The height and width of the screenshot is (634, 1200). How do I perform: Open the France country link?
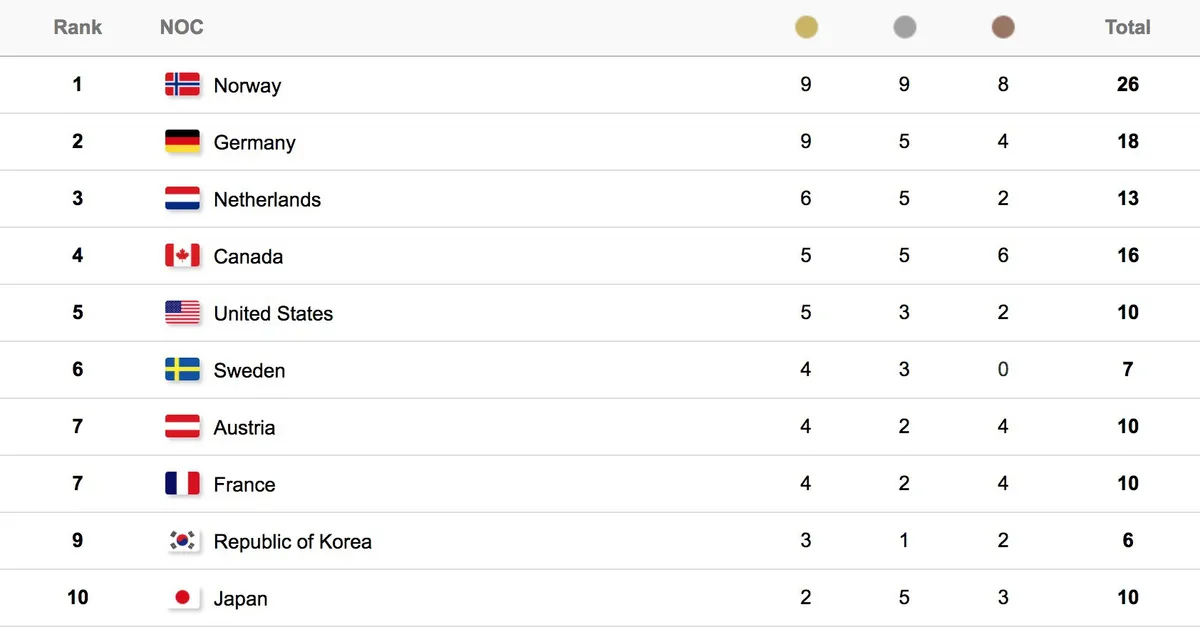pyautogui.click(x=244, y=484)
